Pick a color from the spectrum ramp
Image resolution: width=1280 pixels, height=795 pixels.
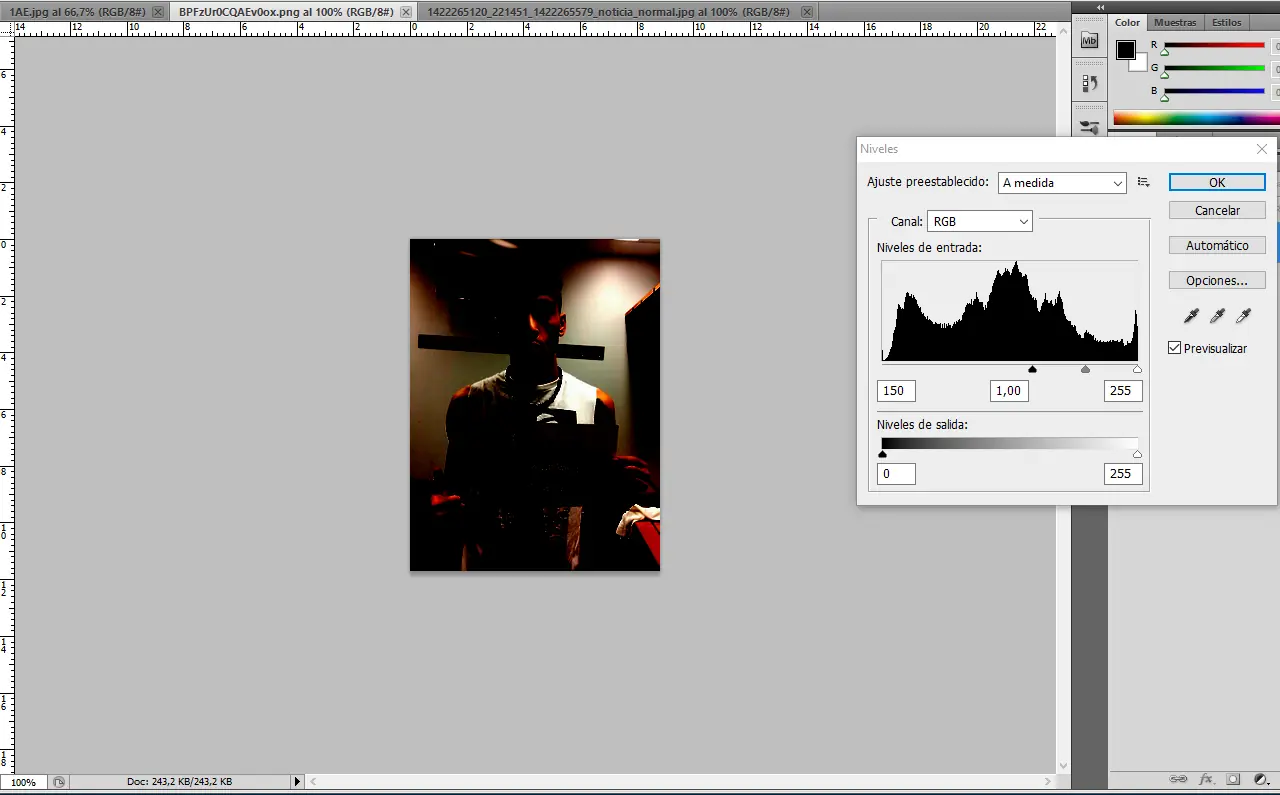coord(1196,118)
